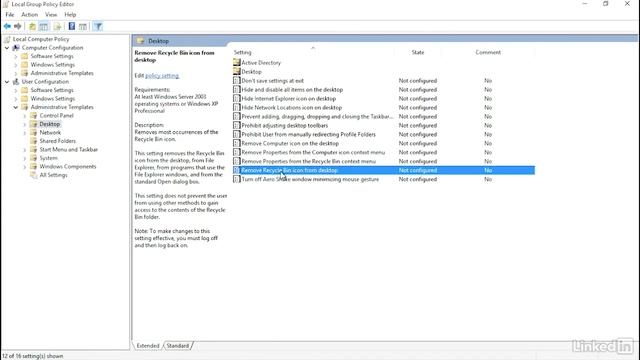Click the Desktop header folder icon
The image size is (640, 360).
[x=141, y=41]
